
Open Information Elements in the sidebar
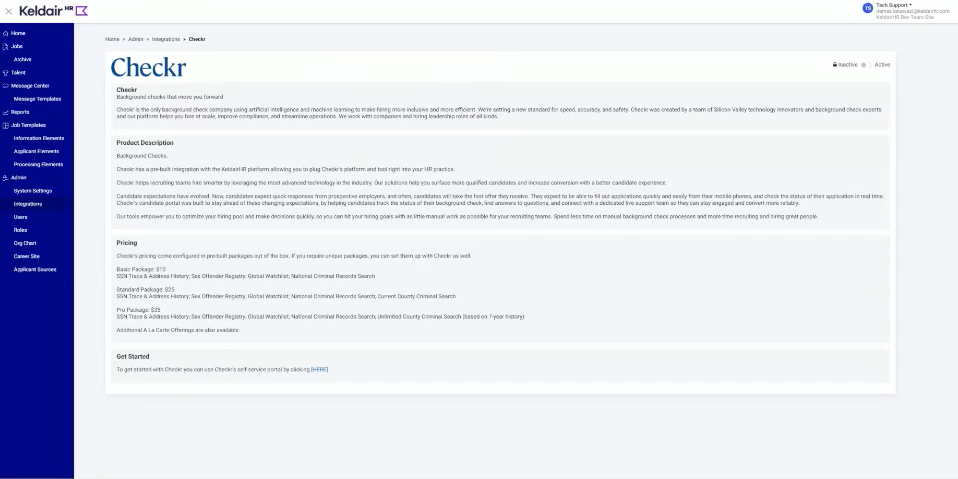38,138
